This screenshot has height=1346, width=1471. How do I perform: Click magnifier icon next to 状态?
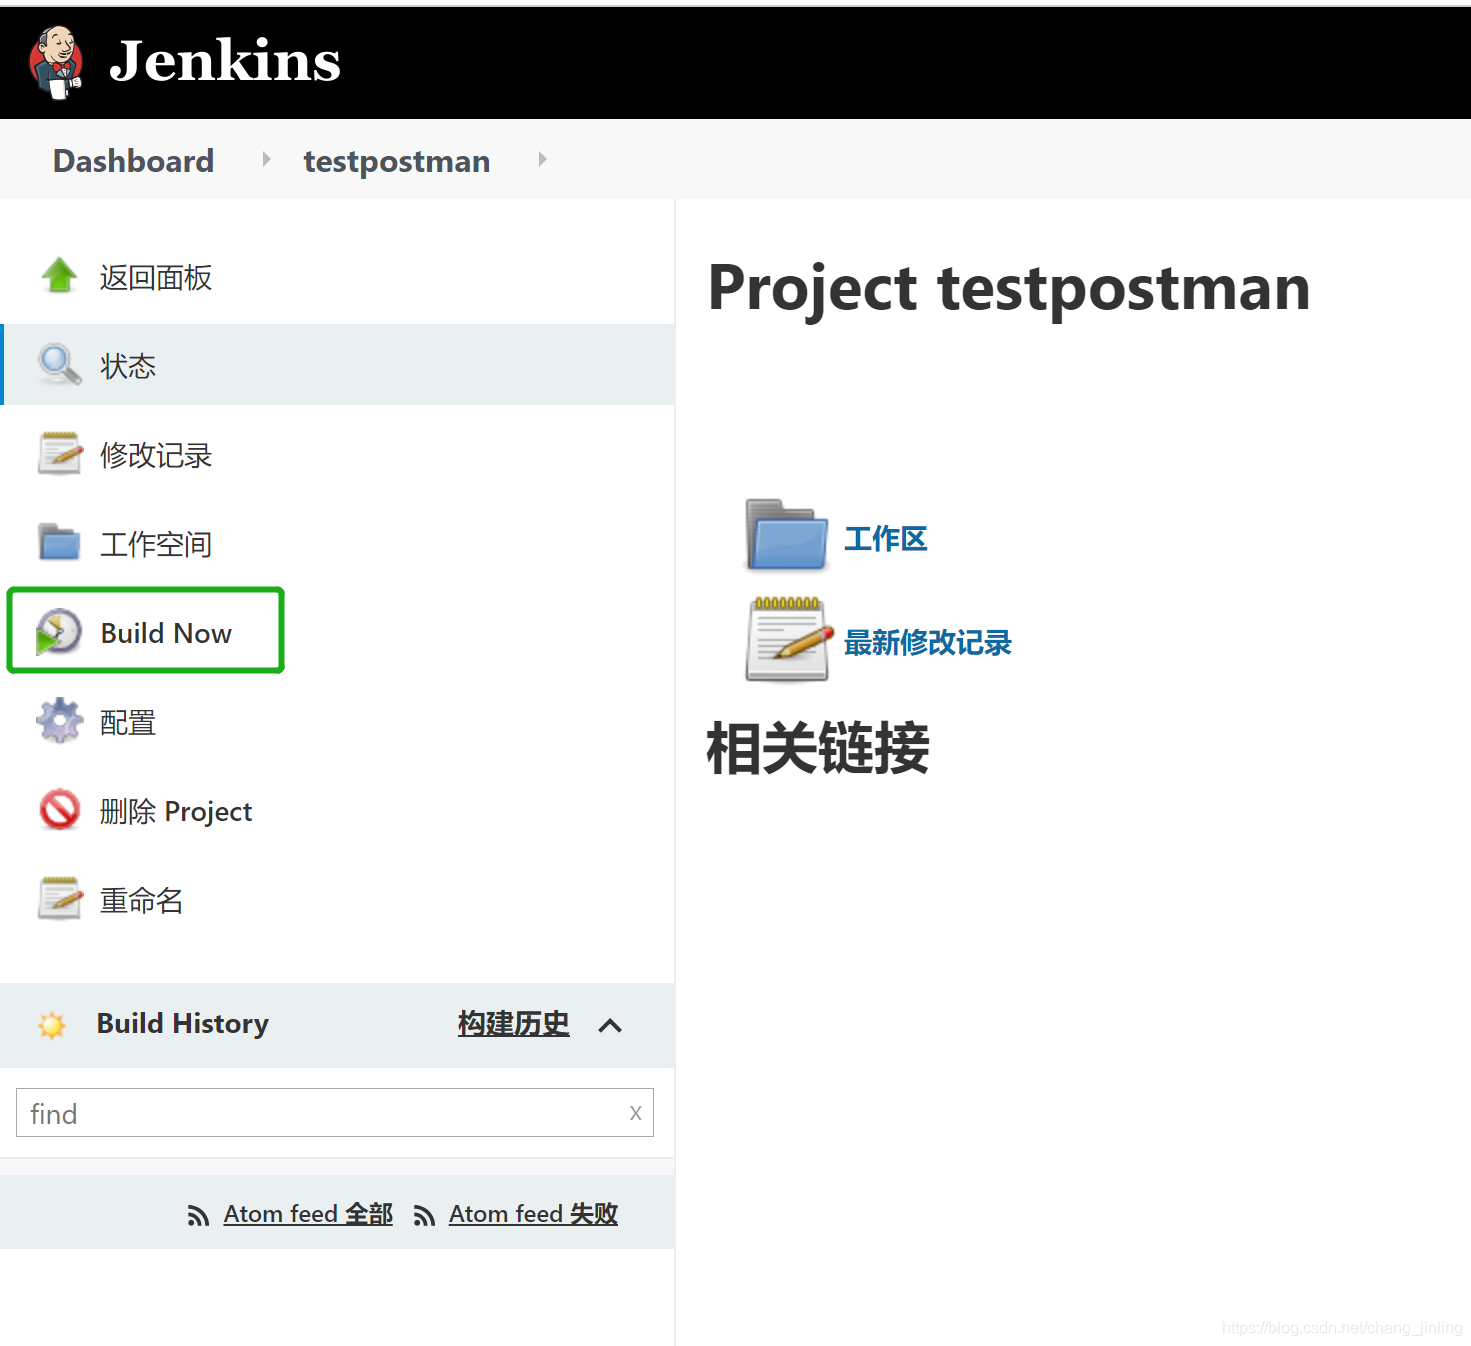(x=60, y=365)
